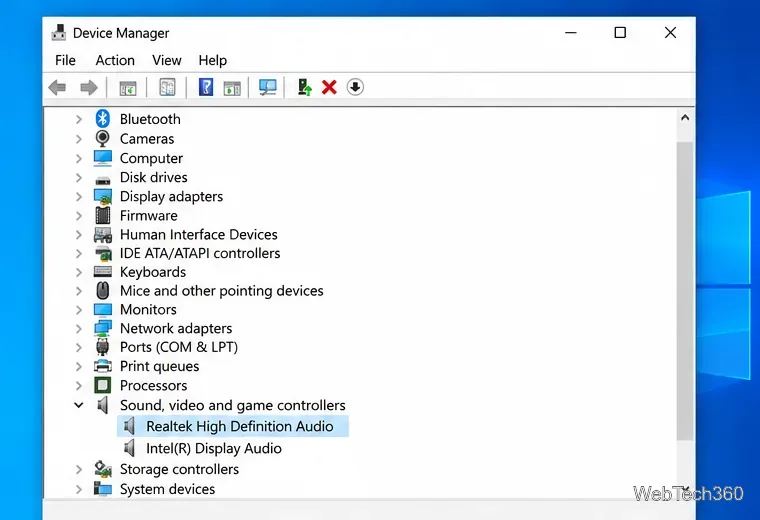
Task: Click the Display adapters icon
Action: click(103, 196)
